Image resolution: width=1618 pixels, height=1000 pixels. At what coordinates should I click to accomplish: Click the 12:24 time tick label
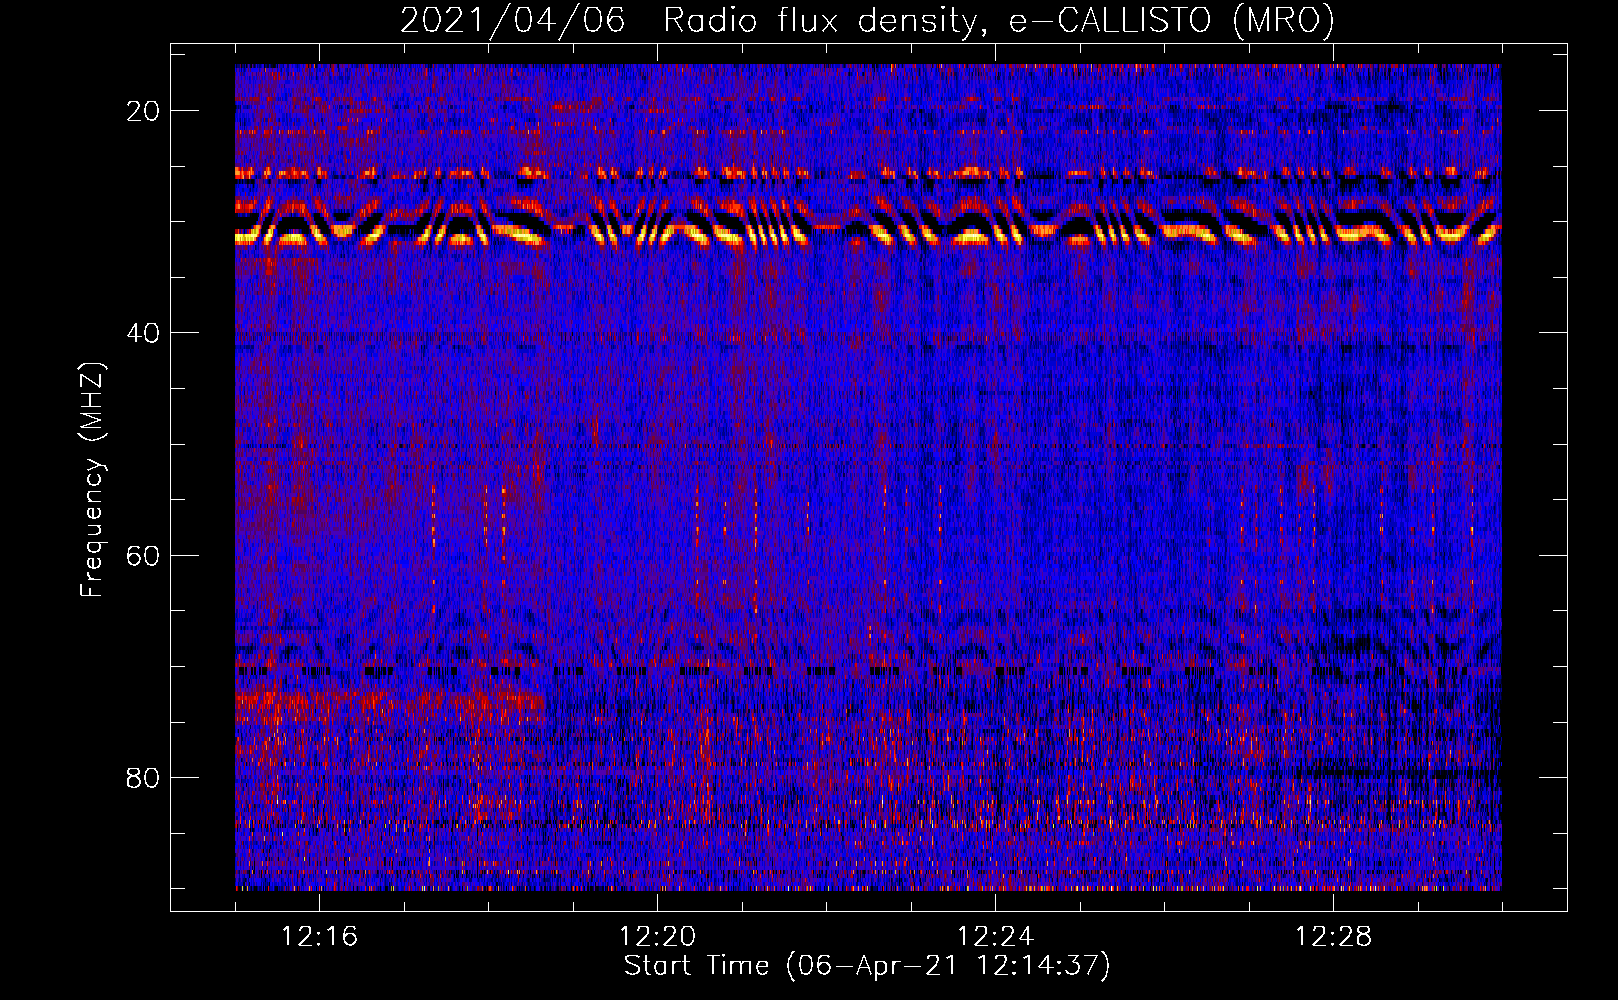coord(995,936)
